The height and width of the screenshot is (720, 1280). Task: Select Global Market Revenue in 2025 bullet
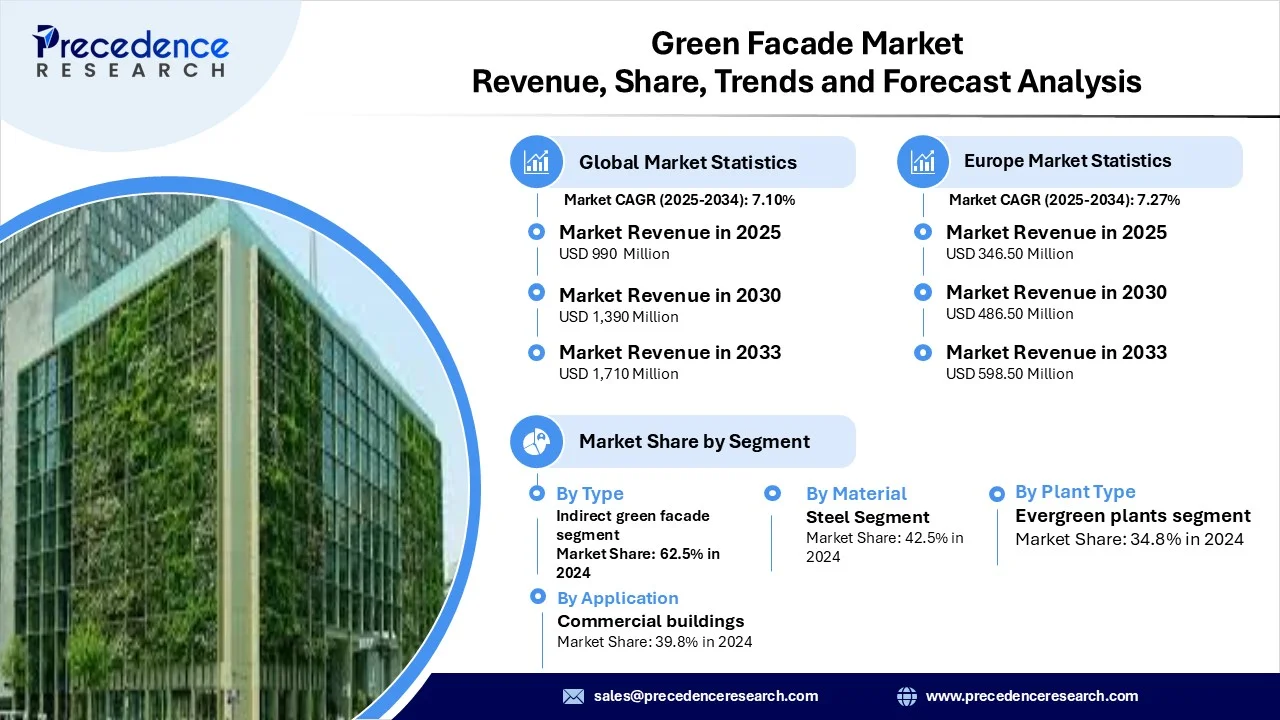point(537,232)
